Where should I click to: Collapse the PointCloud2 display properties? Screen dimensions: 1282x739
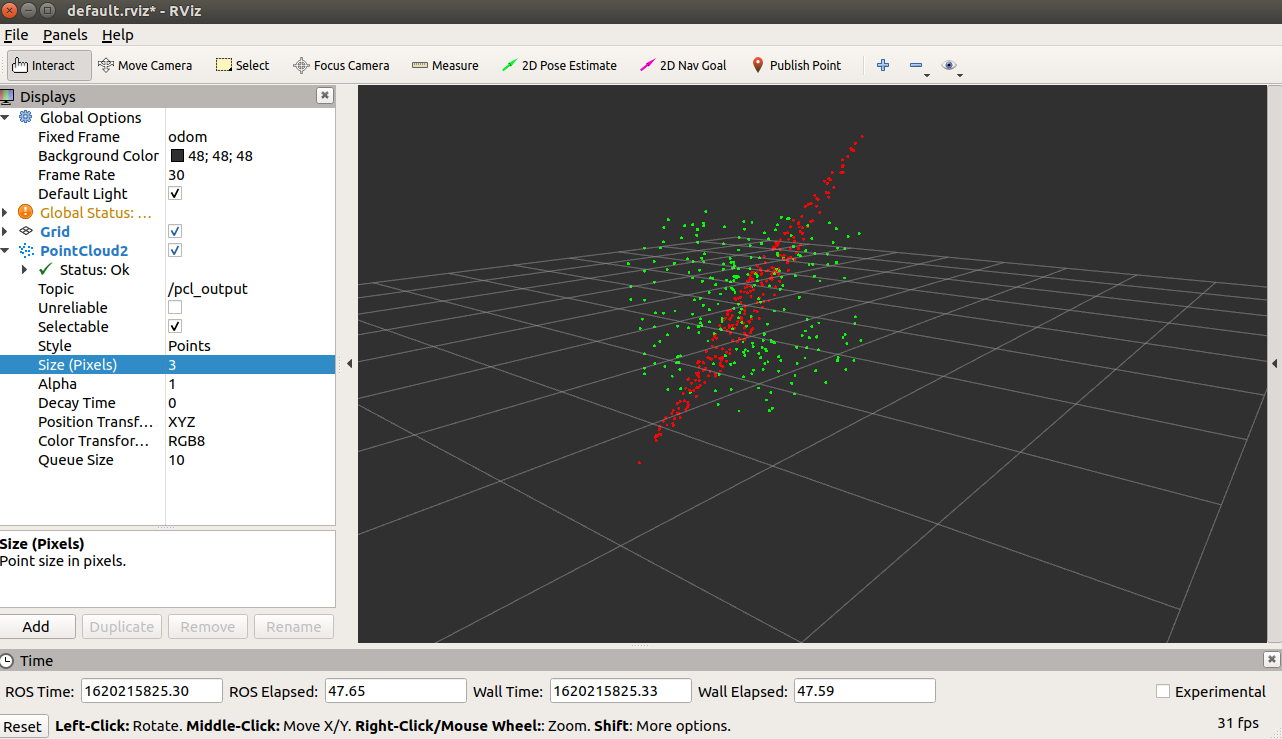[6, 250]
